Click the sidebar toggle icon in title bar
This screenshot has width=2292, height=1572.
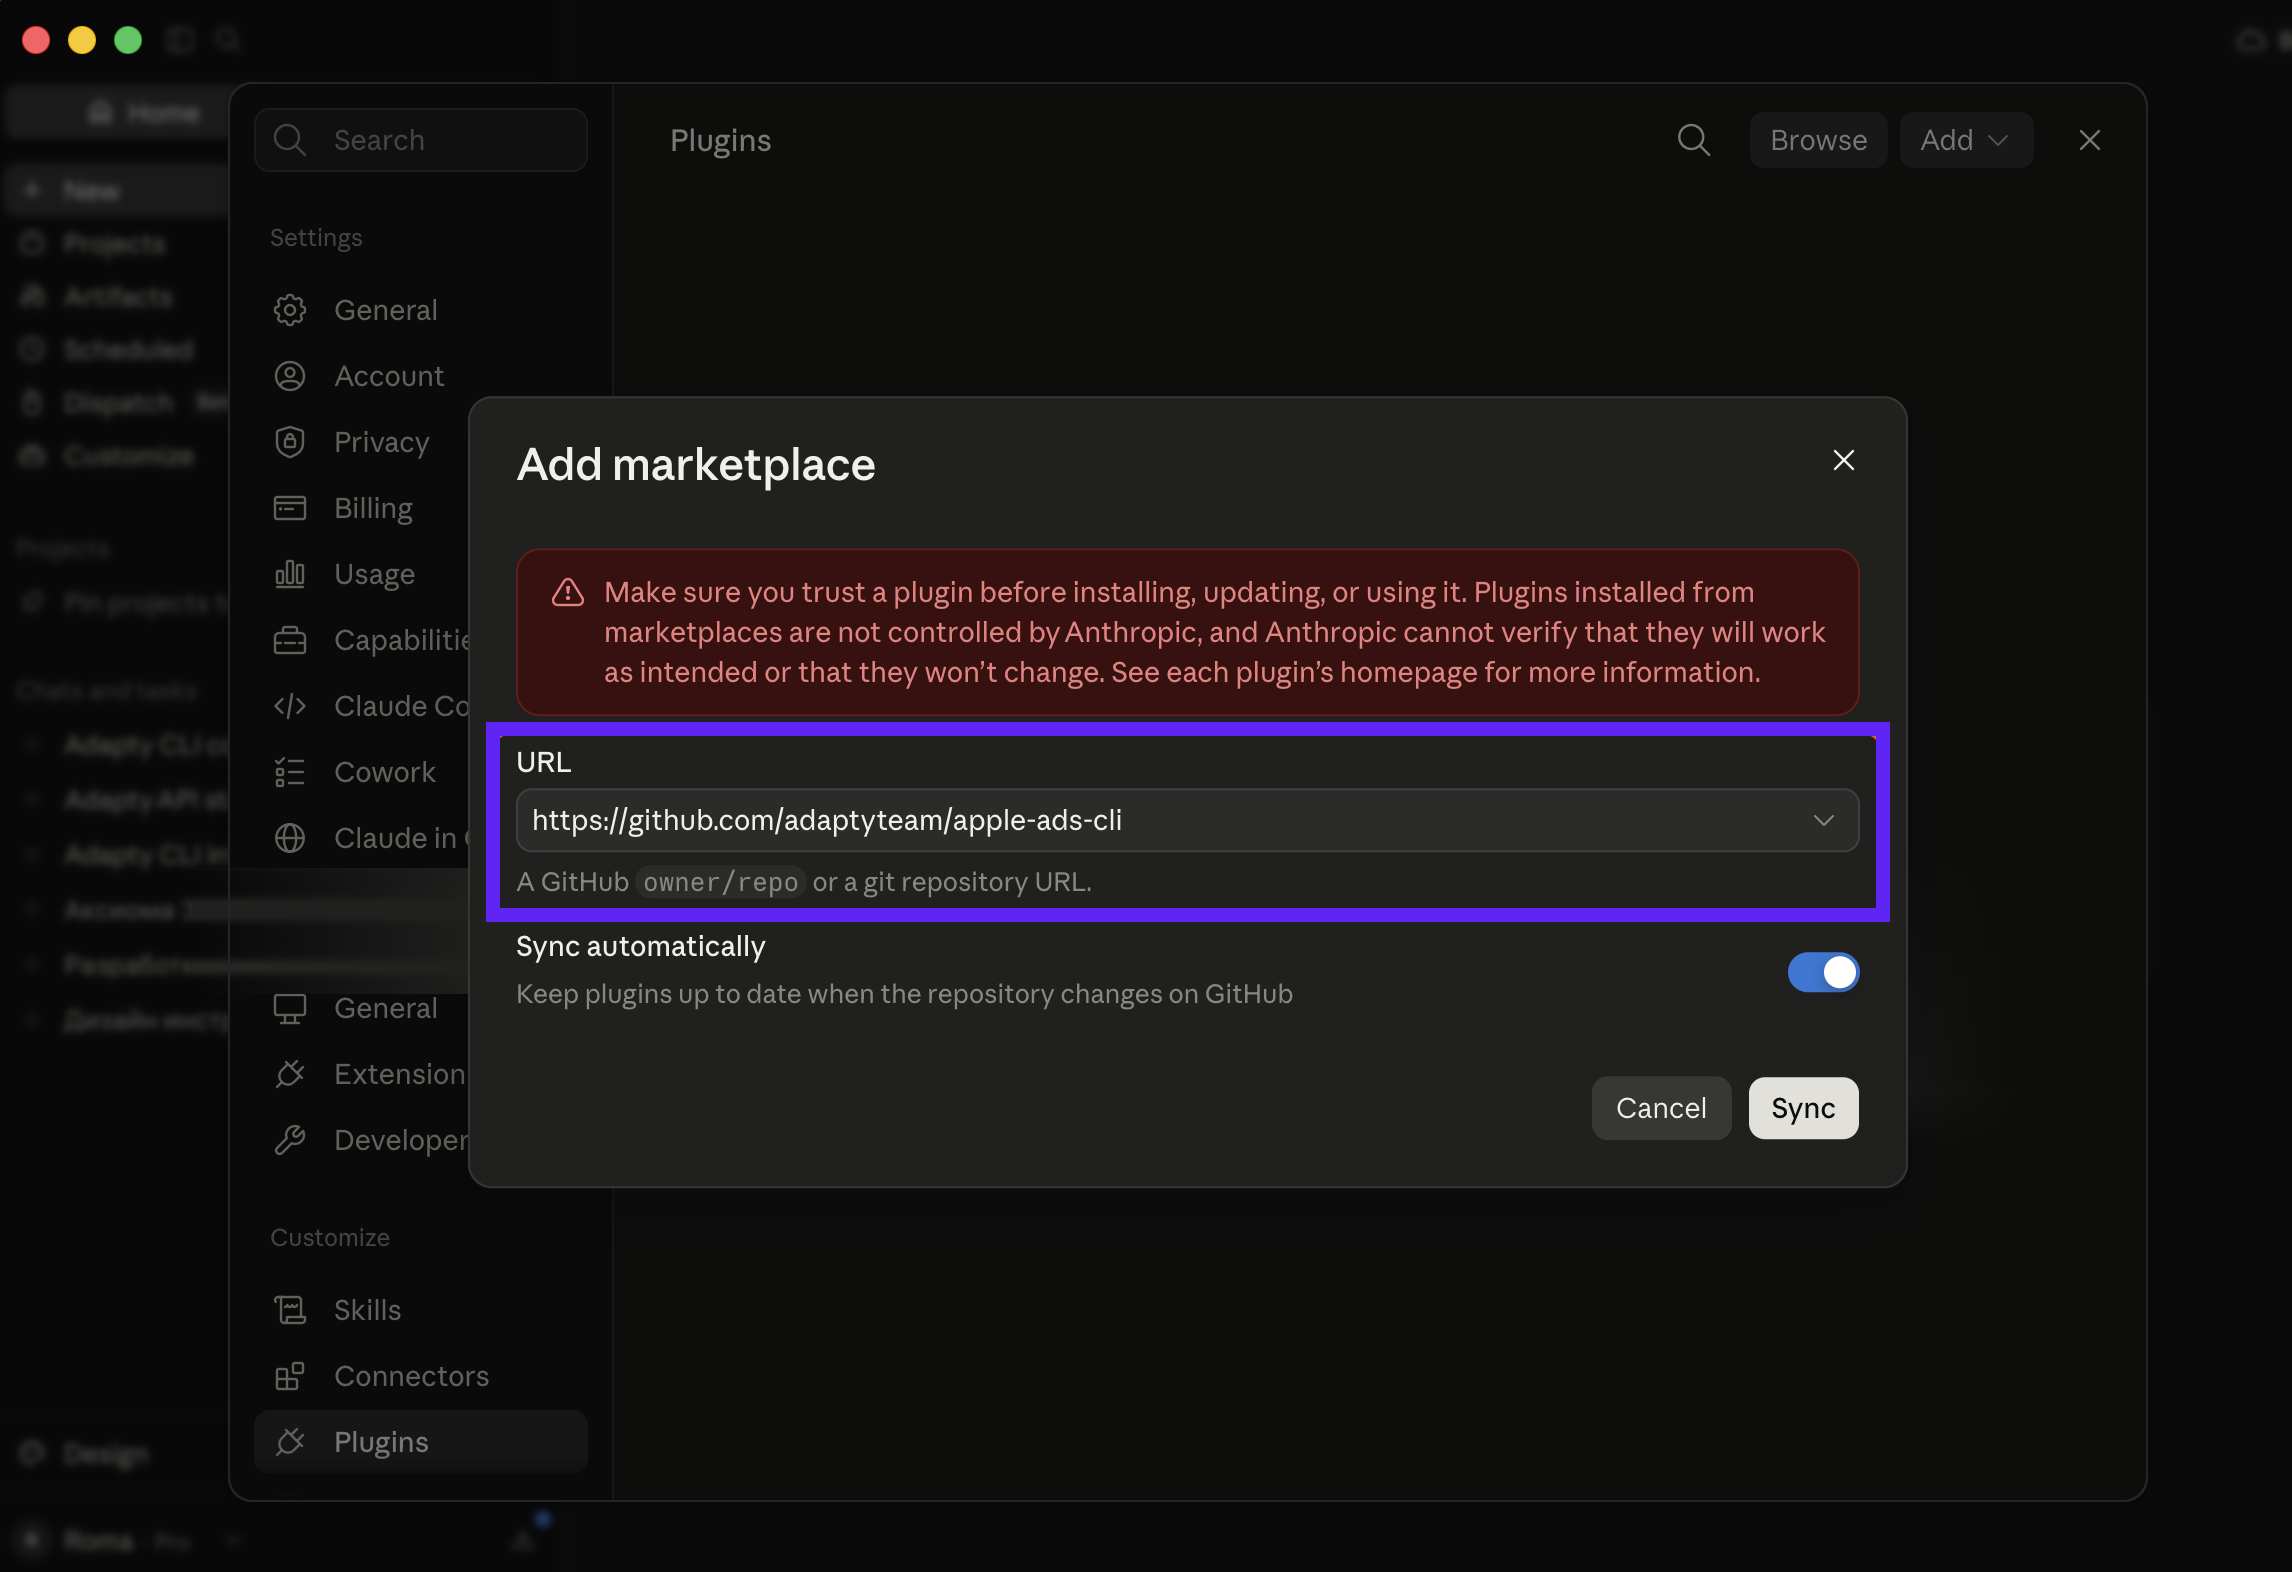click(180, 40)
